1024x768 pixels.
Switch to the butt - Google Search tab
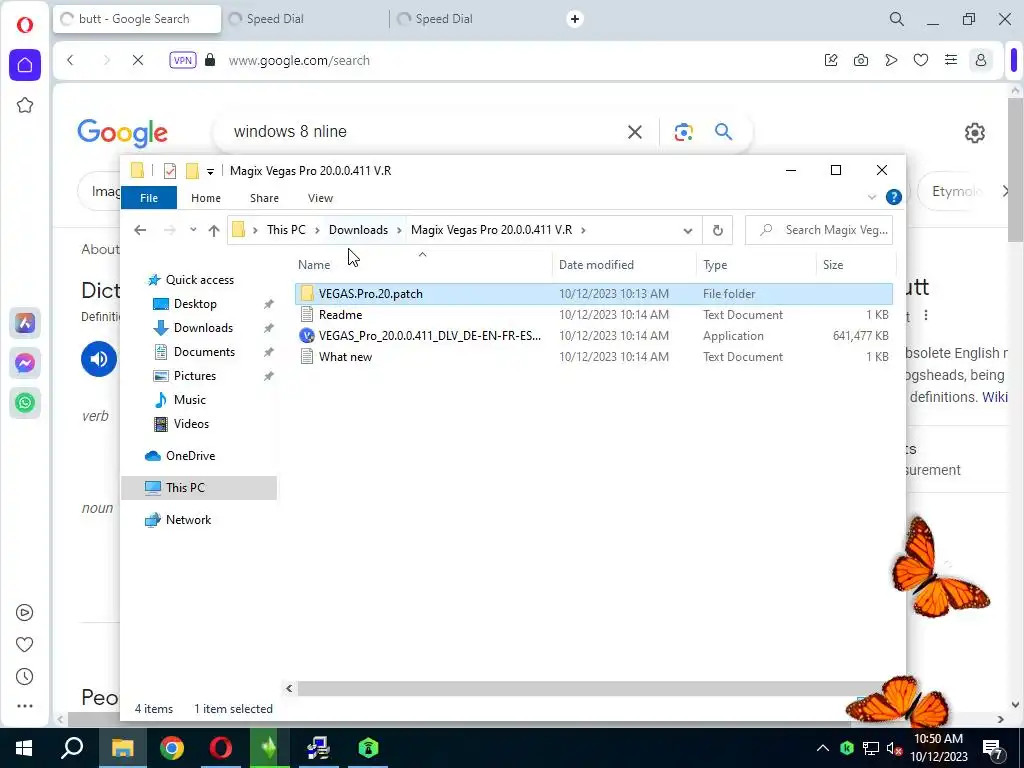click(x=136, y=19)
